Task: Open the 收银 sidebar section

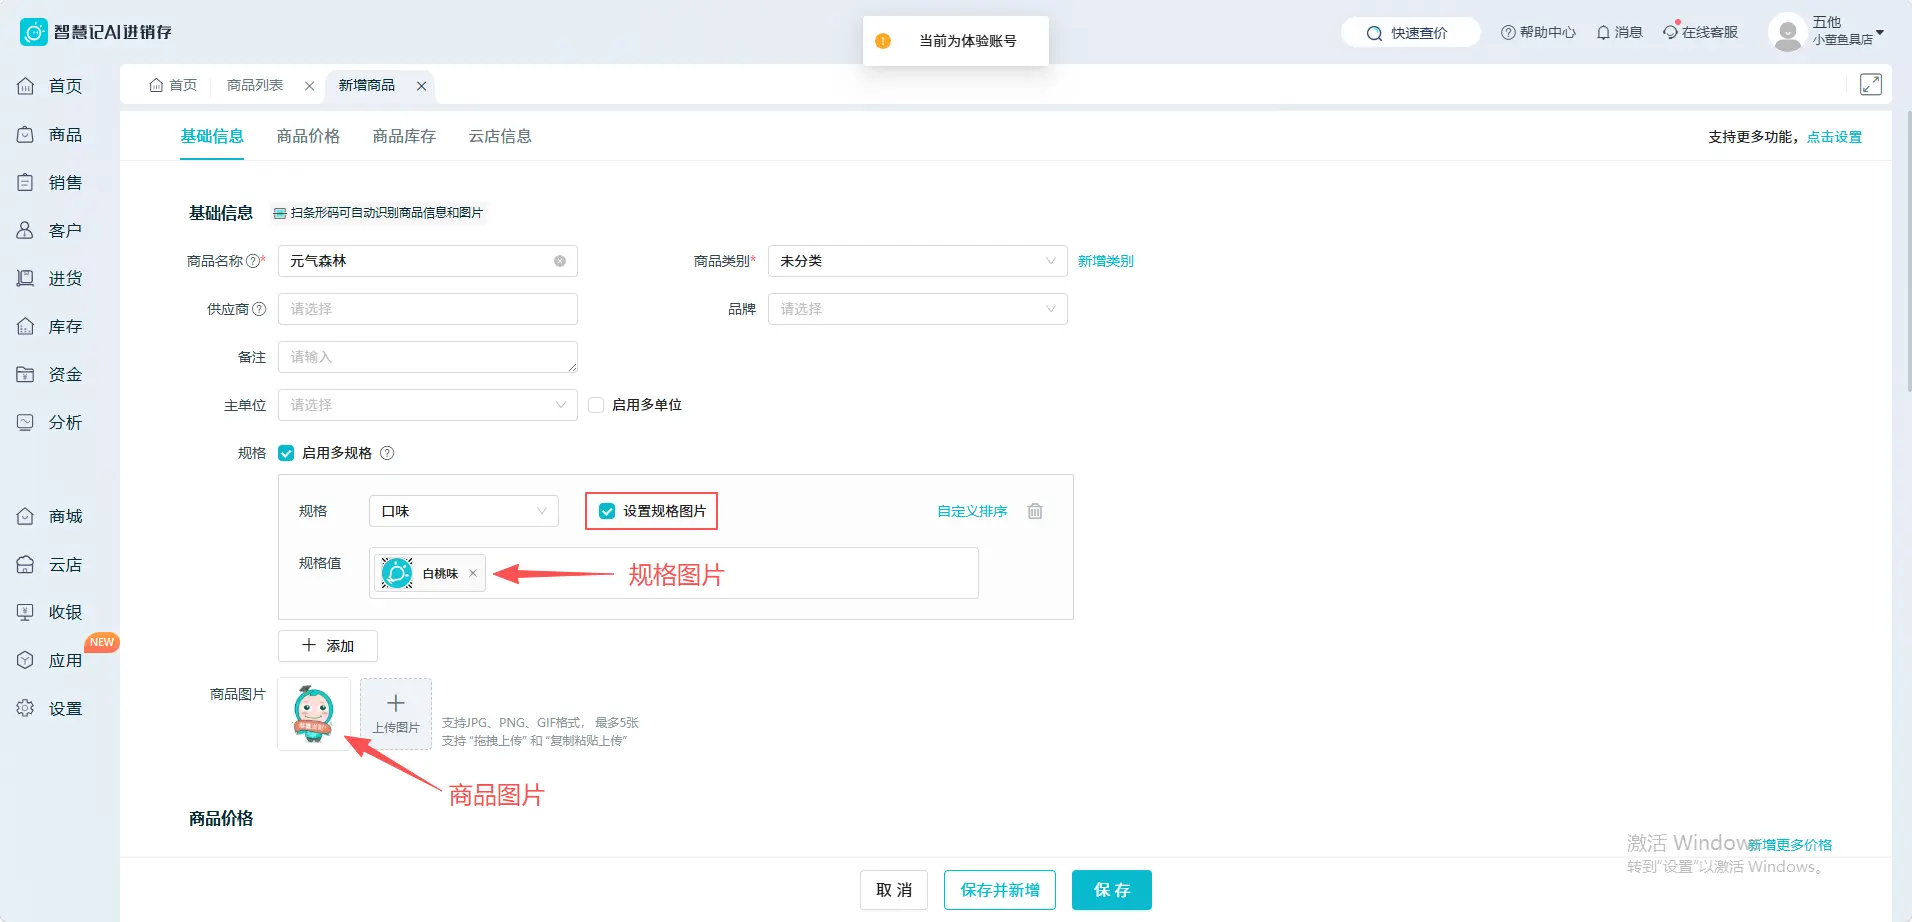Action: pos(50,612)
